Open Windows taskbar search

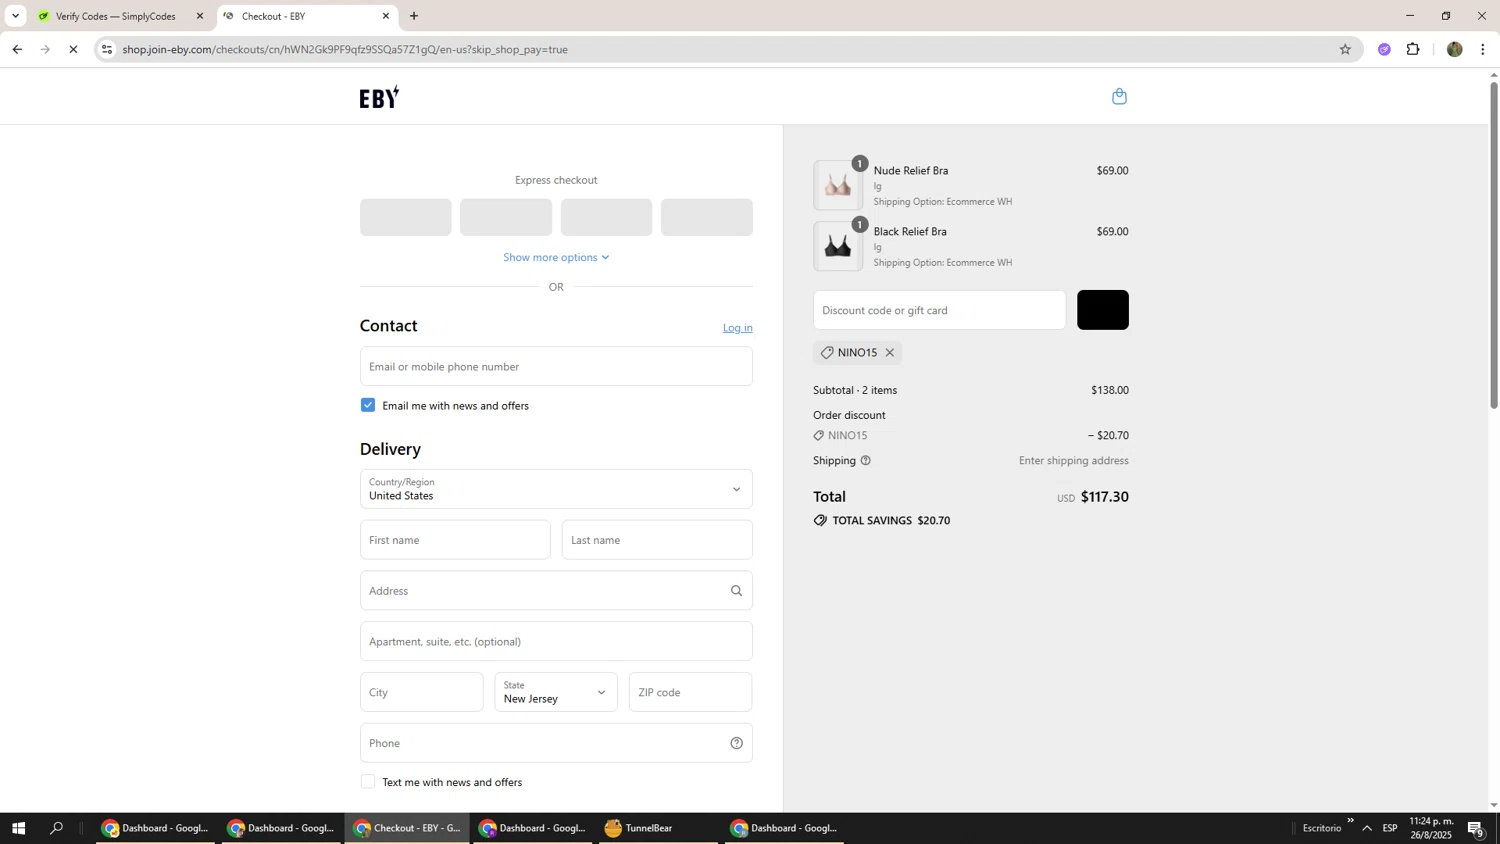[x=57, y=828]
